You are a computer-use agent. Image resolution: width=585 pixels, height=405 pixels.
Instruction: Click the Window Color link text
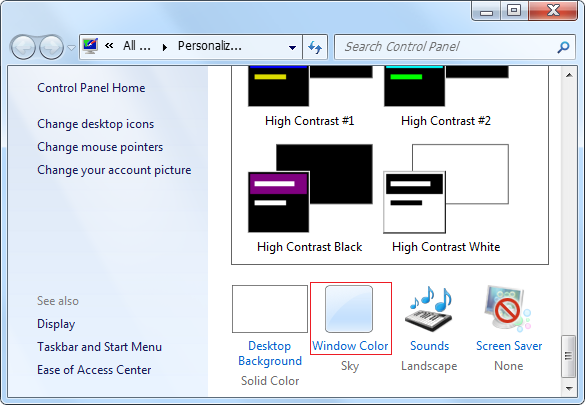[350, 346]
